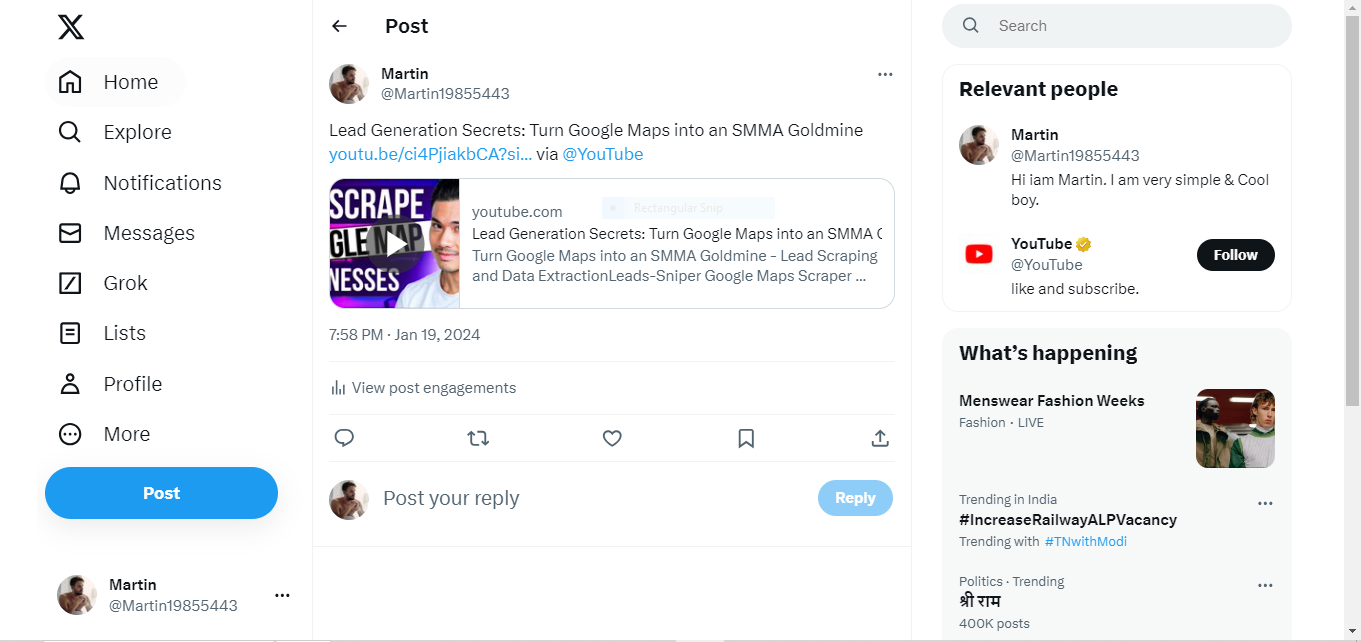Expand options for IncreaseRailwayALPVacancy trend

coord(1265,504)
